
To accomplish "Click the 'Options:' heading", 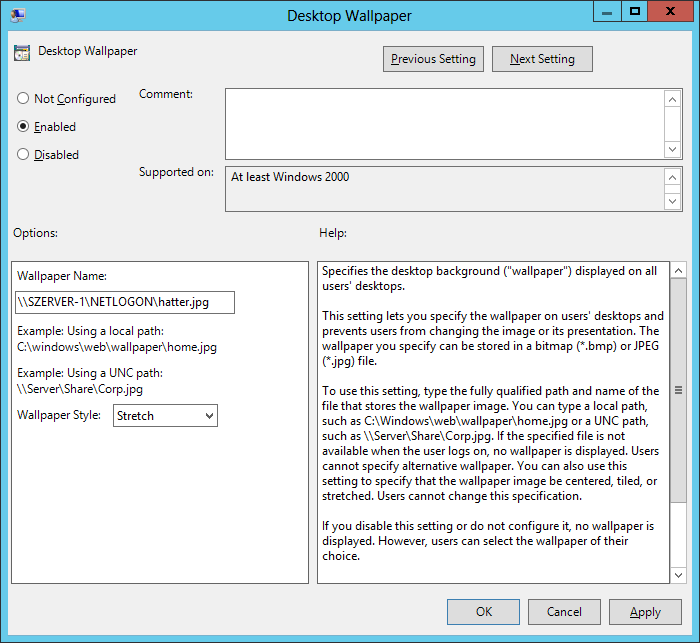I will tap(35, 233).
